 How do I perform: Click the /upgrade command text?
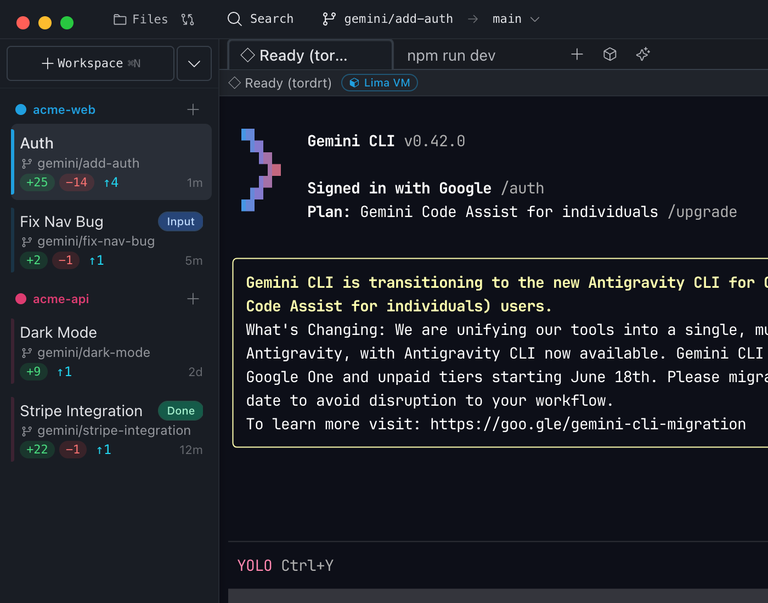(x=702, y=212)
